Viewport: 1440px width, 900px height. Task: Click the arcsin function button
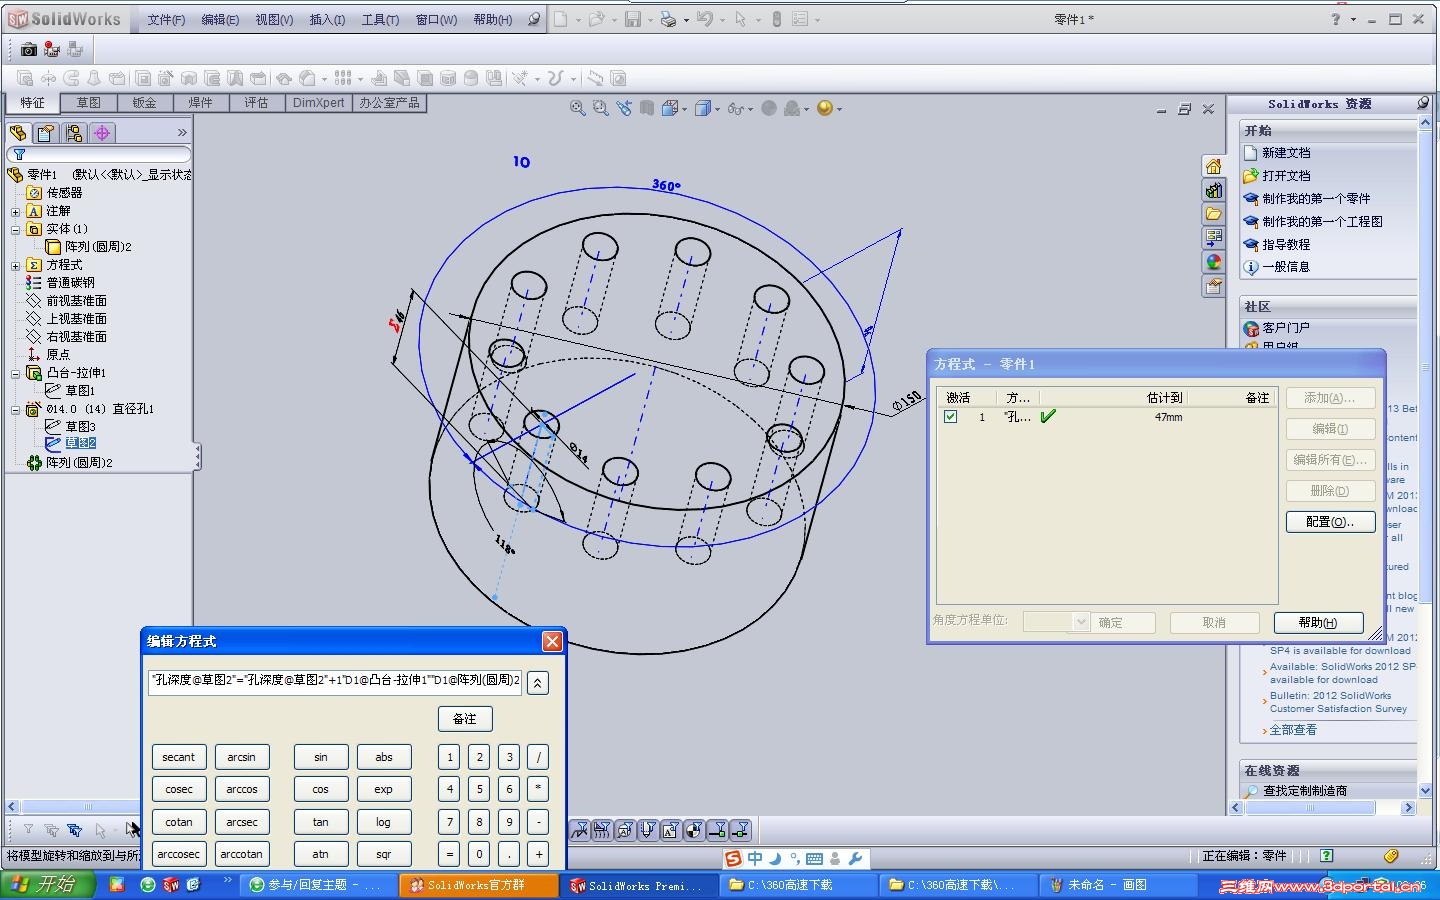pyautogui.click(x=242, y=757)
